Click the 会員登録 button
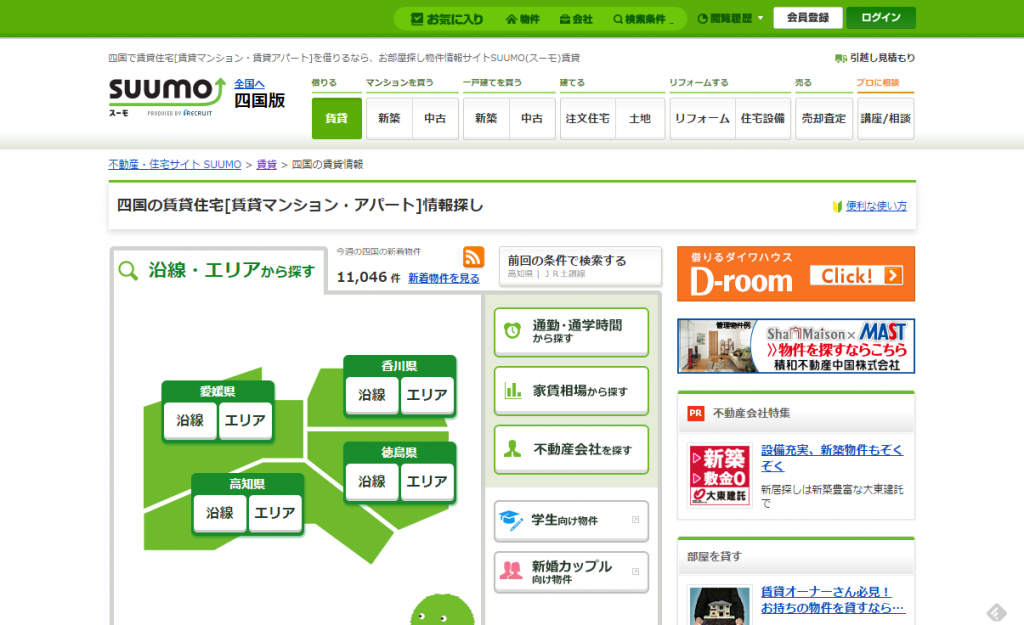1024x625 pixels. coord(808,18)
